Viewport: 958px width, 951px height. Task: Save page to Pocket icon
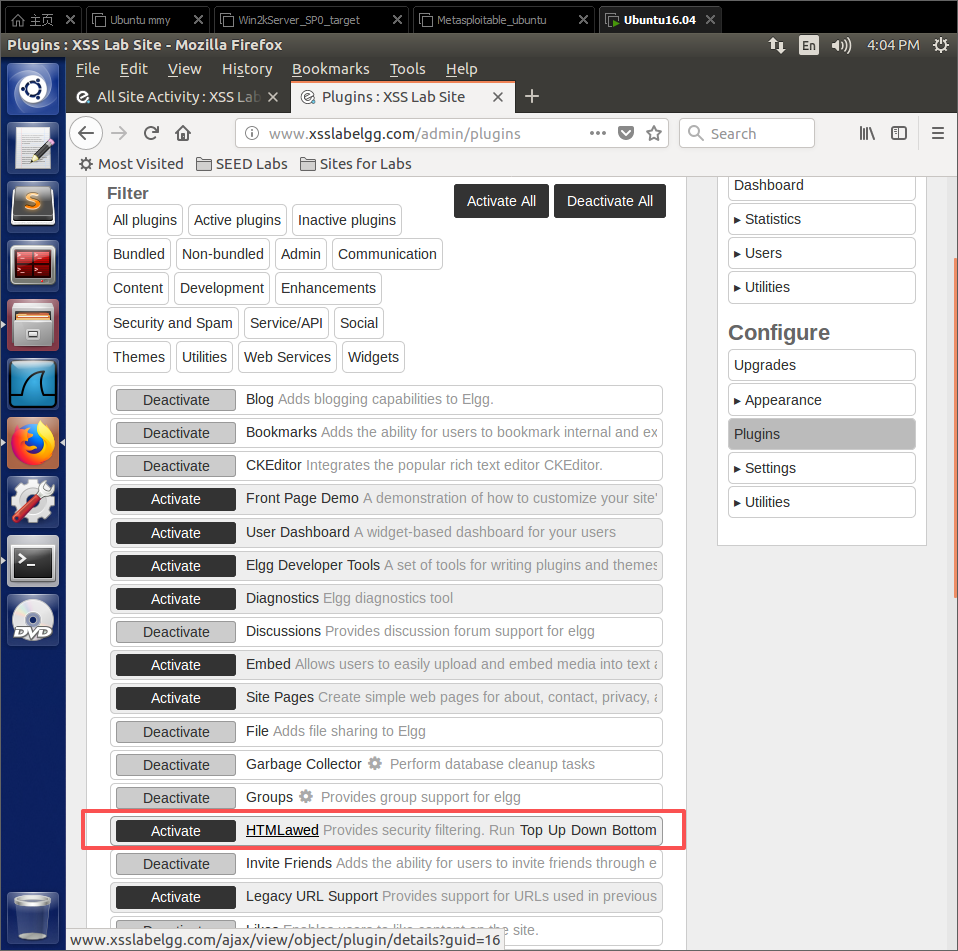point(626,133)
